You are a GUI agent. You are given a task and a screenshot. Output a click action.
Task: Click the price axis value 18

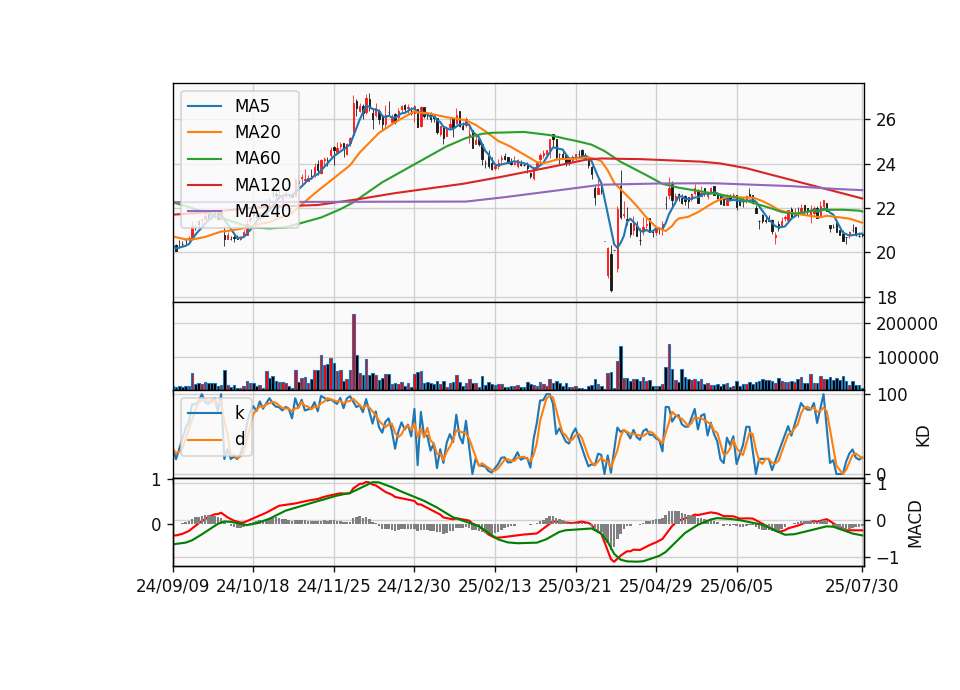[x=886, y=298]
